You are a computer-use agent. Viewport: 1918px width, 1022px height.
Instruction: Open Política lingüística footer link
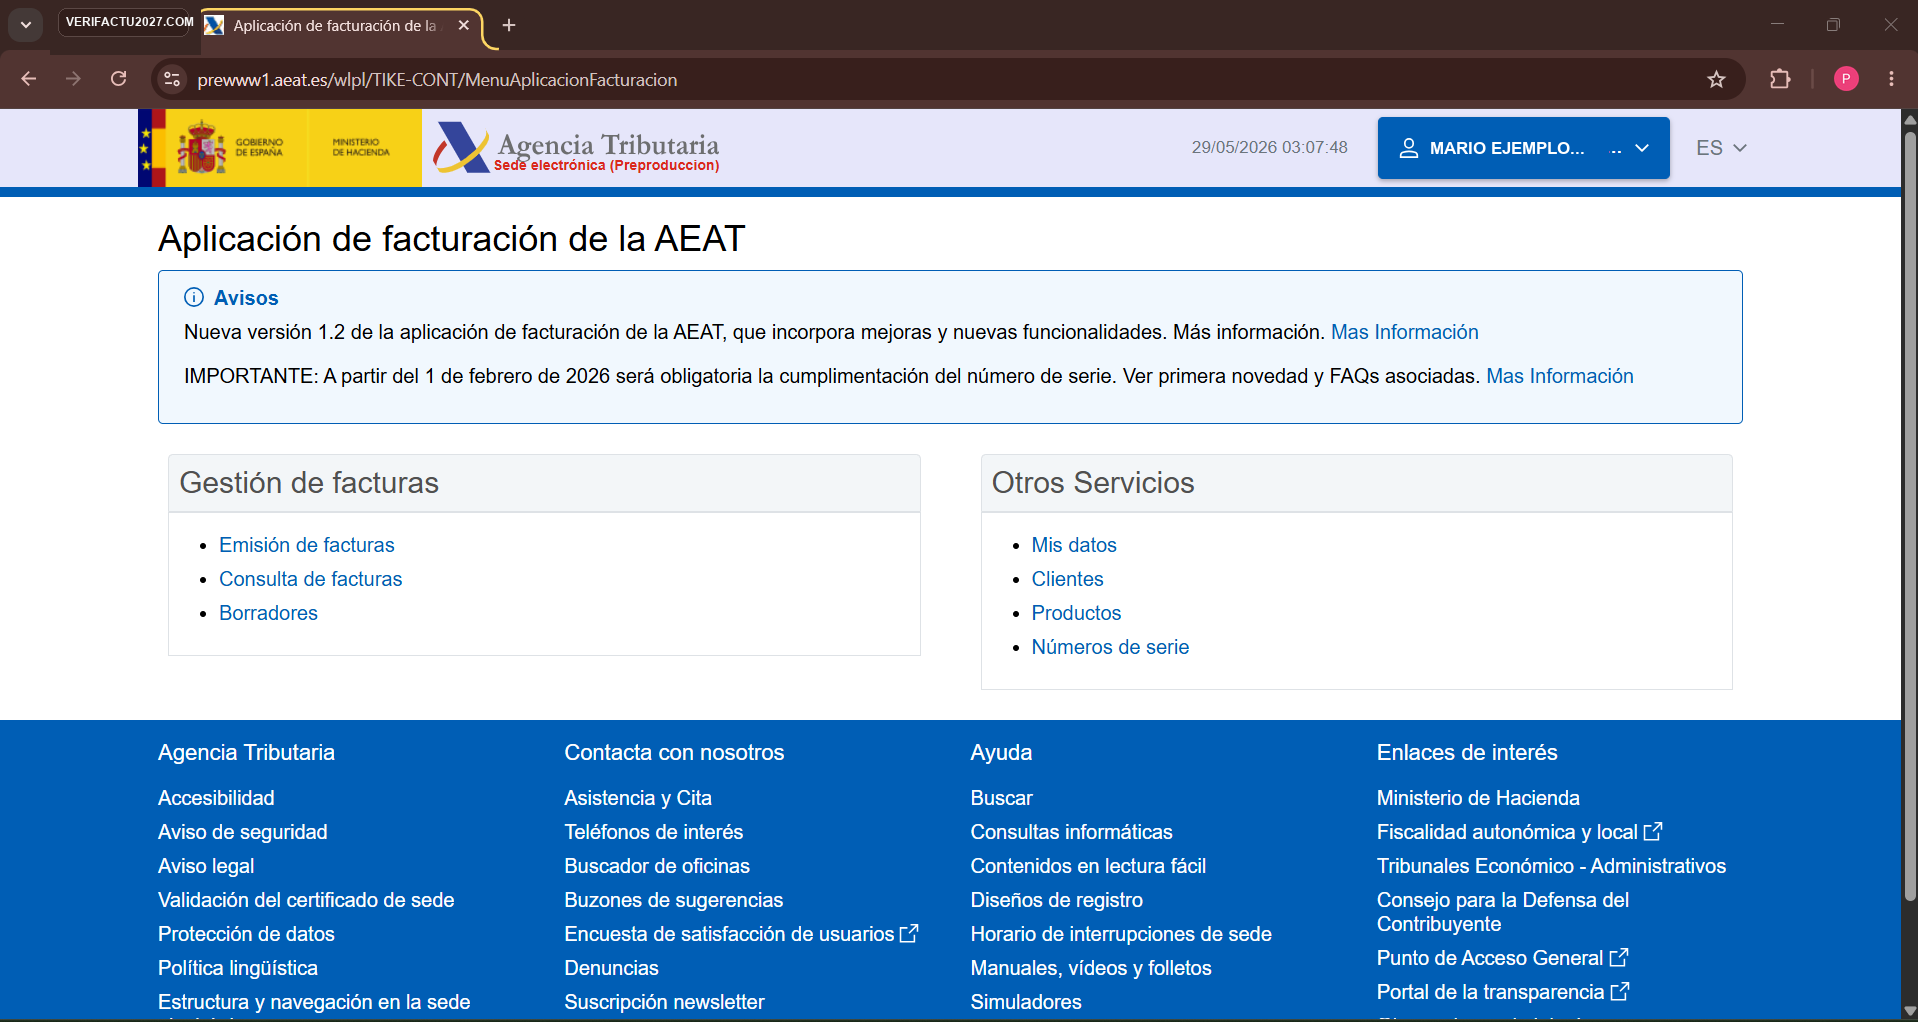coord(238,968)
